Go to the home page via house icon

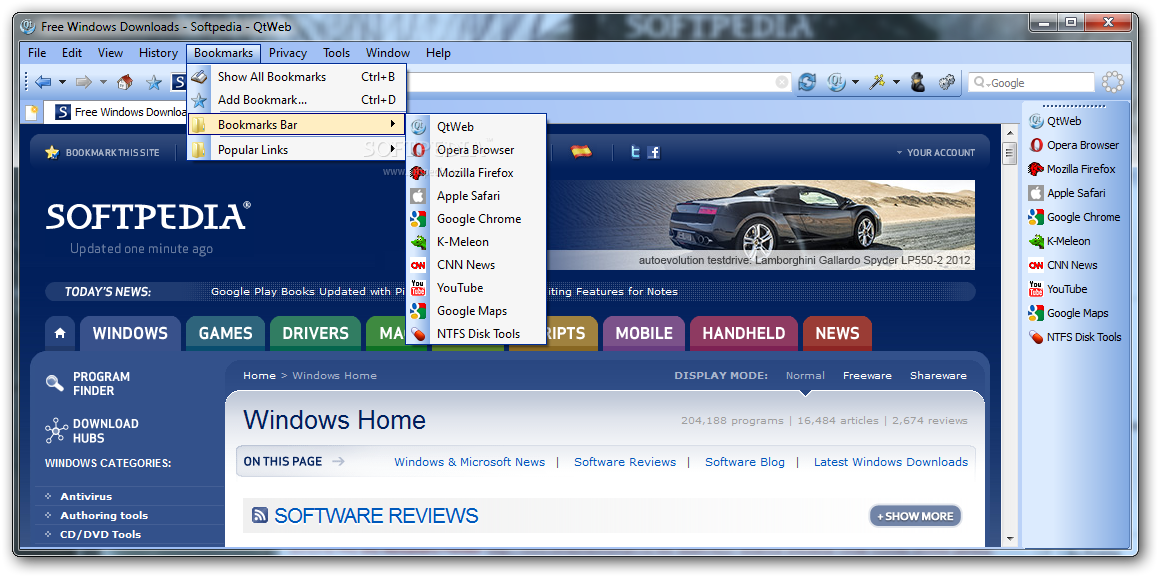pyautogui.click(x=125, y=82)
